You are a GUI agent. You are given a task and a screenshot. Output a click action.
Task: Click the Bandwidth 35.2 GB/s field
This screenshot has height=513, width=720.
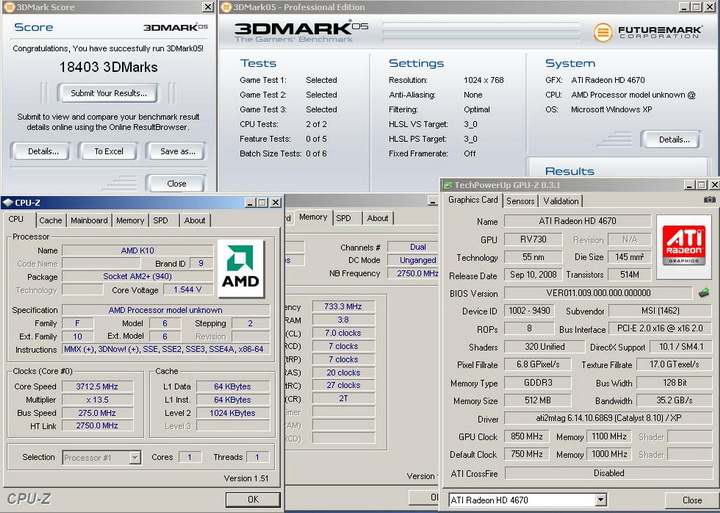click(x=675, y=400)
